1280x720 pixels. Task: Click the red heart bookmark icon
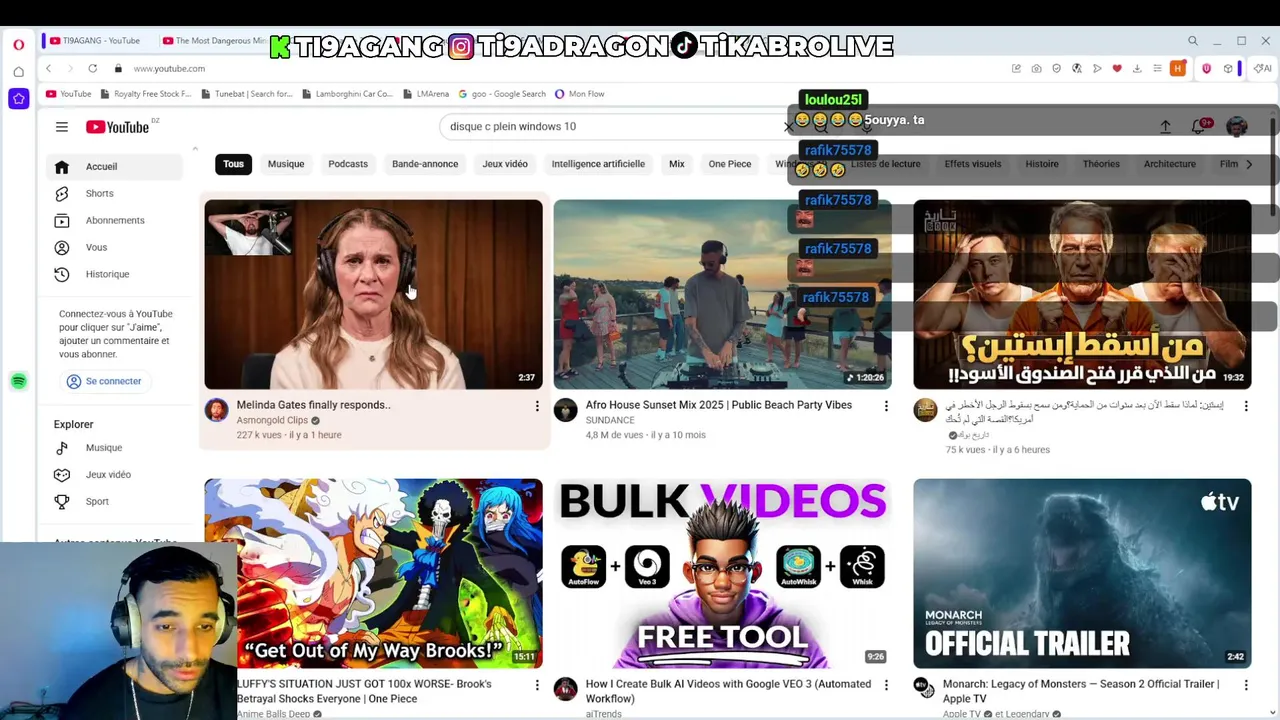[1117, 68]
